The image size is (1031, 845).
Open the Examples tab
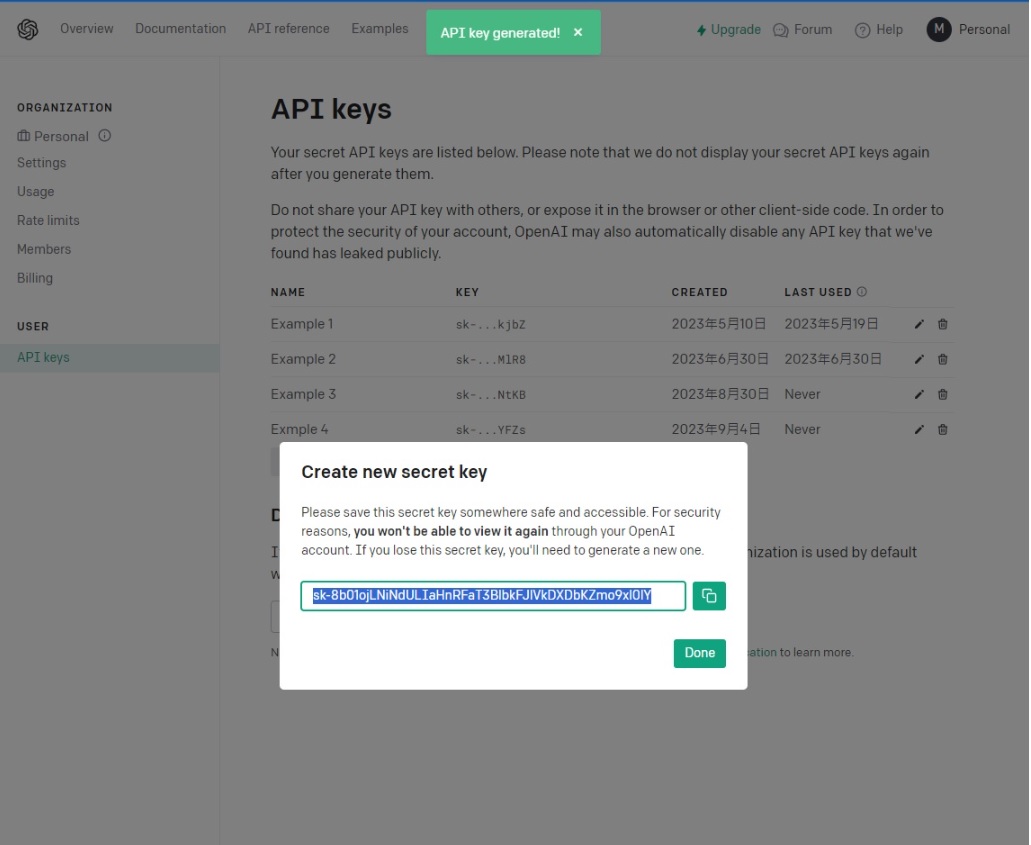tap(379, 29)
